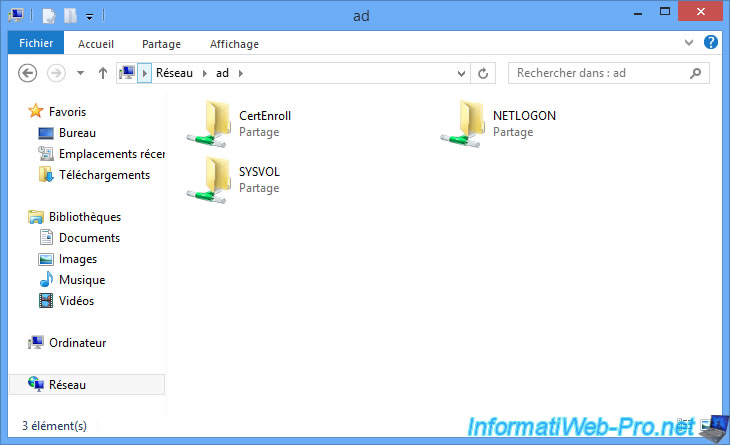This screenshot has height=445, width=730.
Task: Switch to the Partage ribbon tab
Action: click(161, 43)
